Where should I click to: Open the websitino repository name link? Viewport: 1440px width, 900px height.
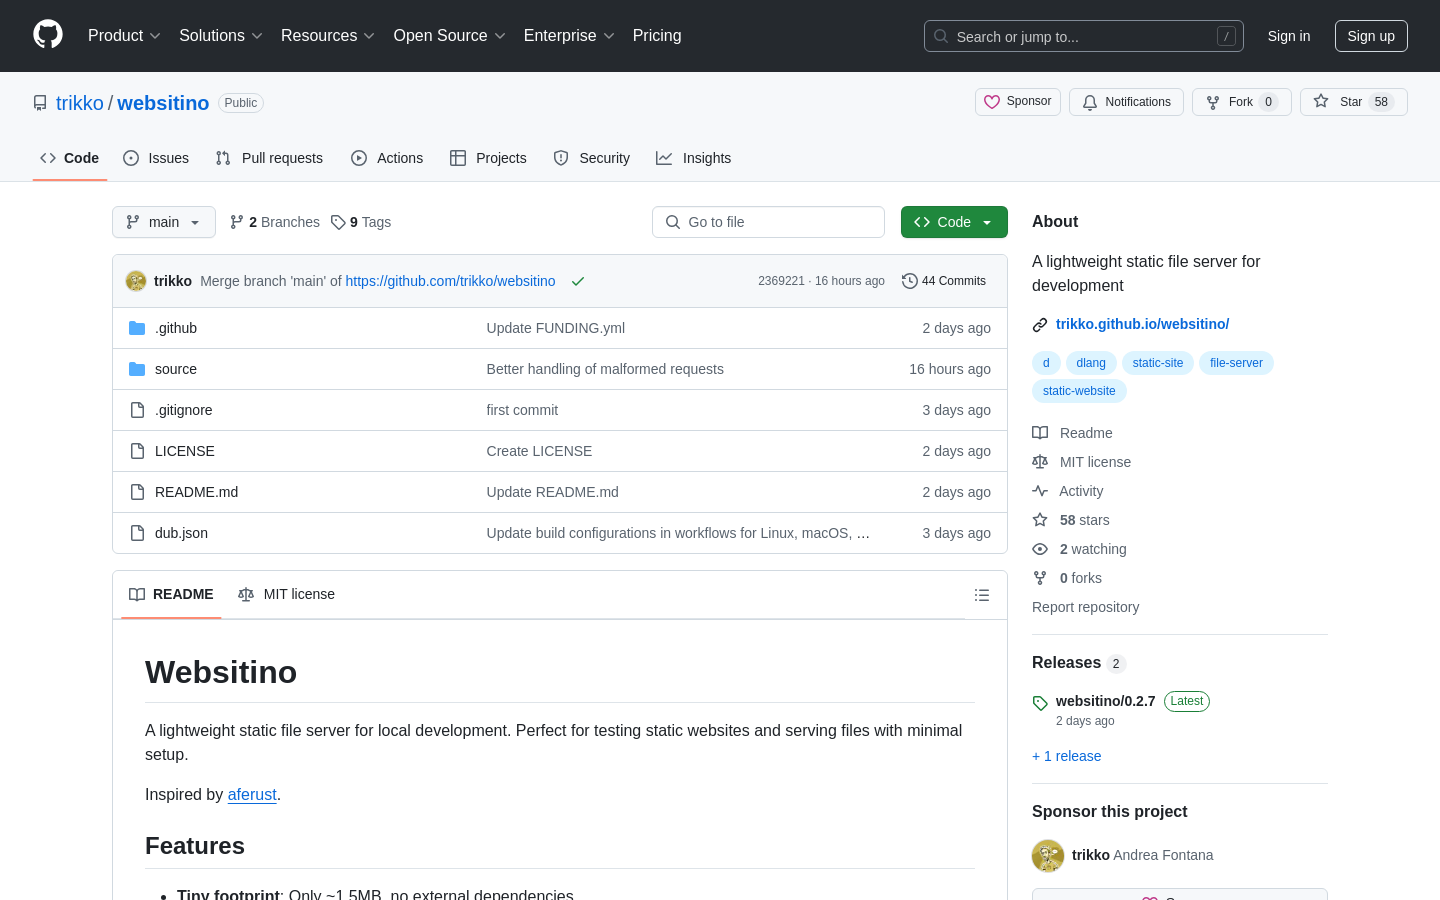(163, 103)
